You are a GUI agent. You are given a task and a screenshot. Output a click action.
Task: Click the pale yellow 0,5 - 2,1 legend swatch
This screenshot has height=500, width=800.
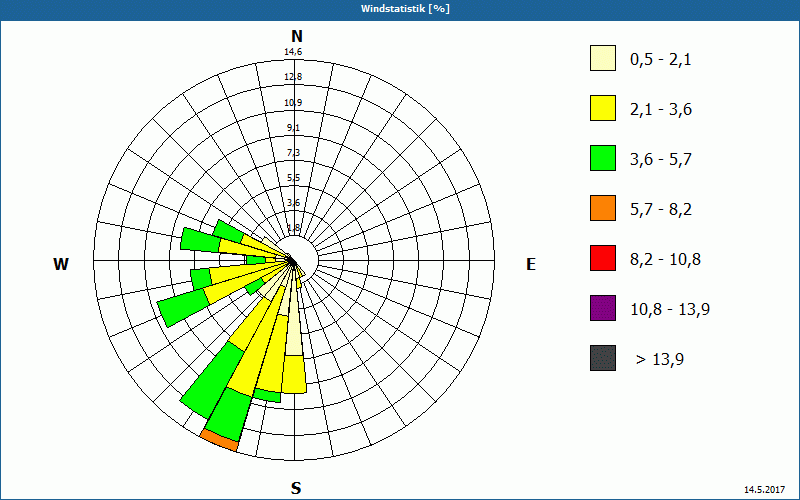click(x=603, y=58)
